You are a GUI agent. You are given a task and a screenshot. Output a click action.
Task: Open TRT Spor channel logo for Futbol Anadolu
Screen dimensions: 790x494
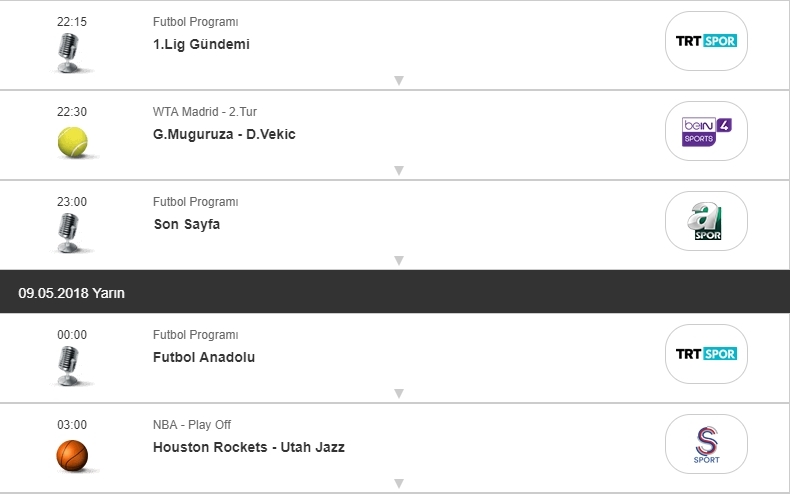click(706, 354)
